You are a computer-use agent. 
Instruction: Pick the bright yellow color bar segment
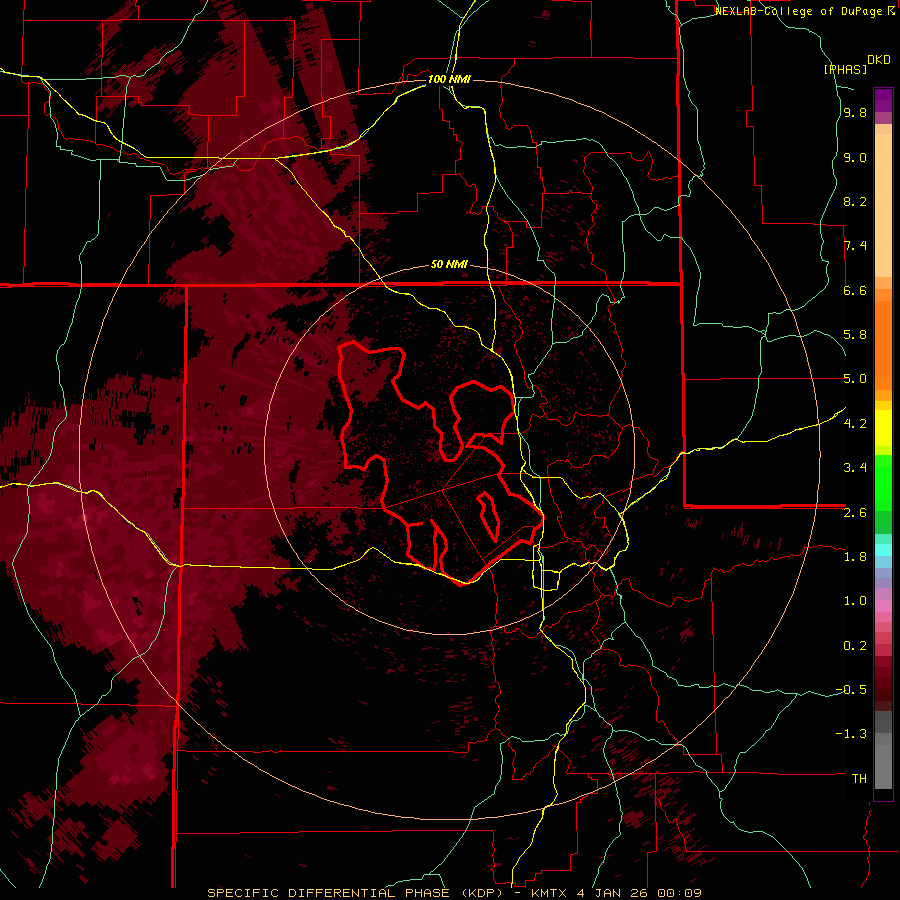pyautogui.click(x=883, y=428)
